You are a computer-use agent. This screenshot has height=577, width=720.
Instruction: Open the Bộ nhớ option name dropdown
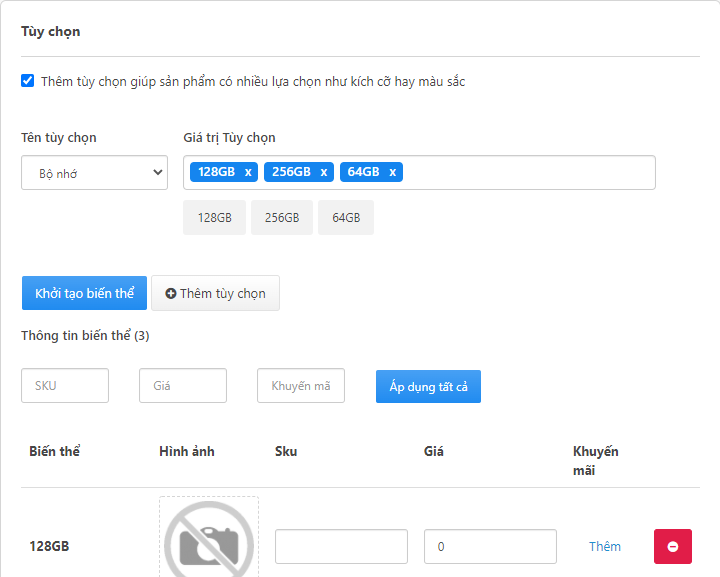(94, 173)
